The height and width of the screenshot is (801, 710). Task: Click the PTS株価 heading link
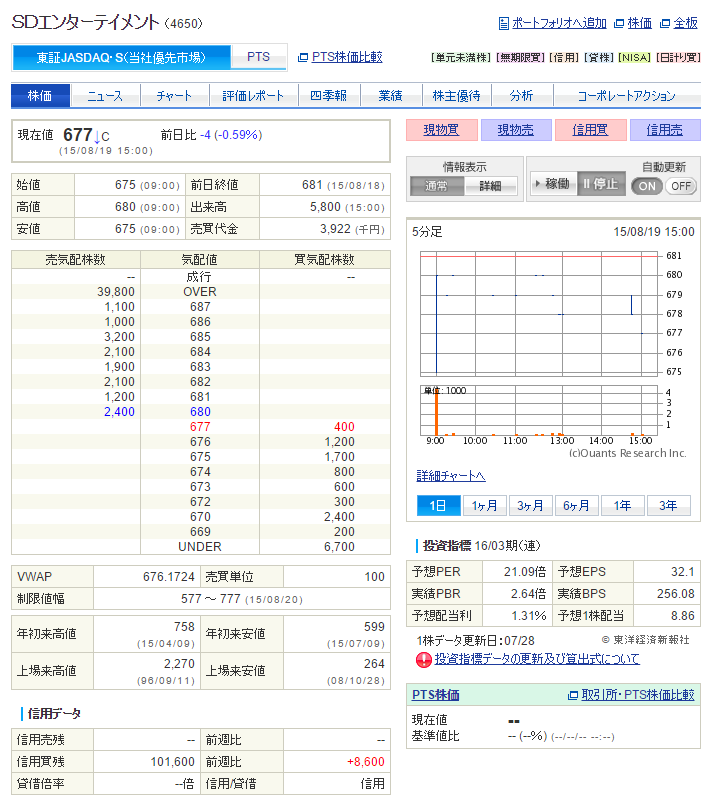tap(436, 695)
